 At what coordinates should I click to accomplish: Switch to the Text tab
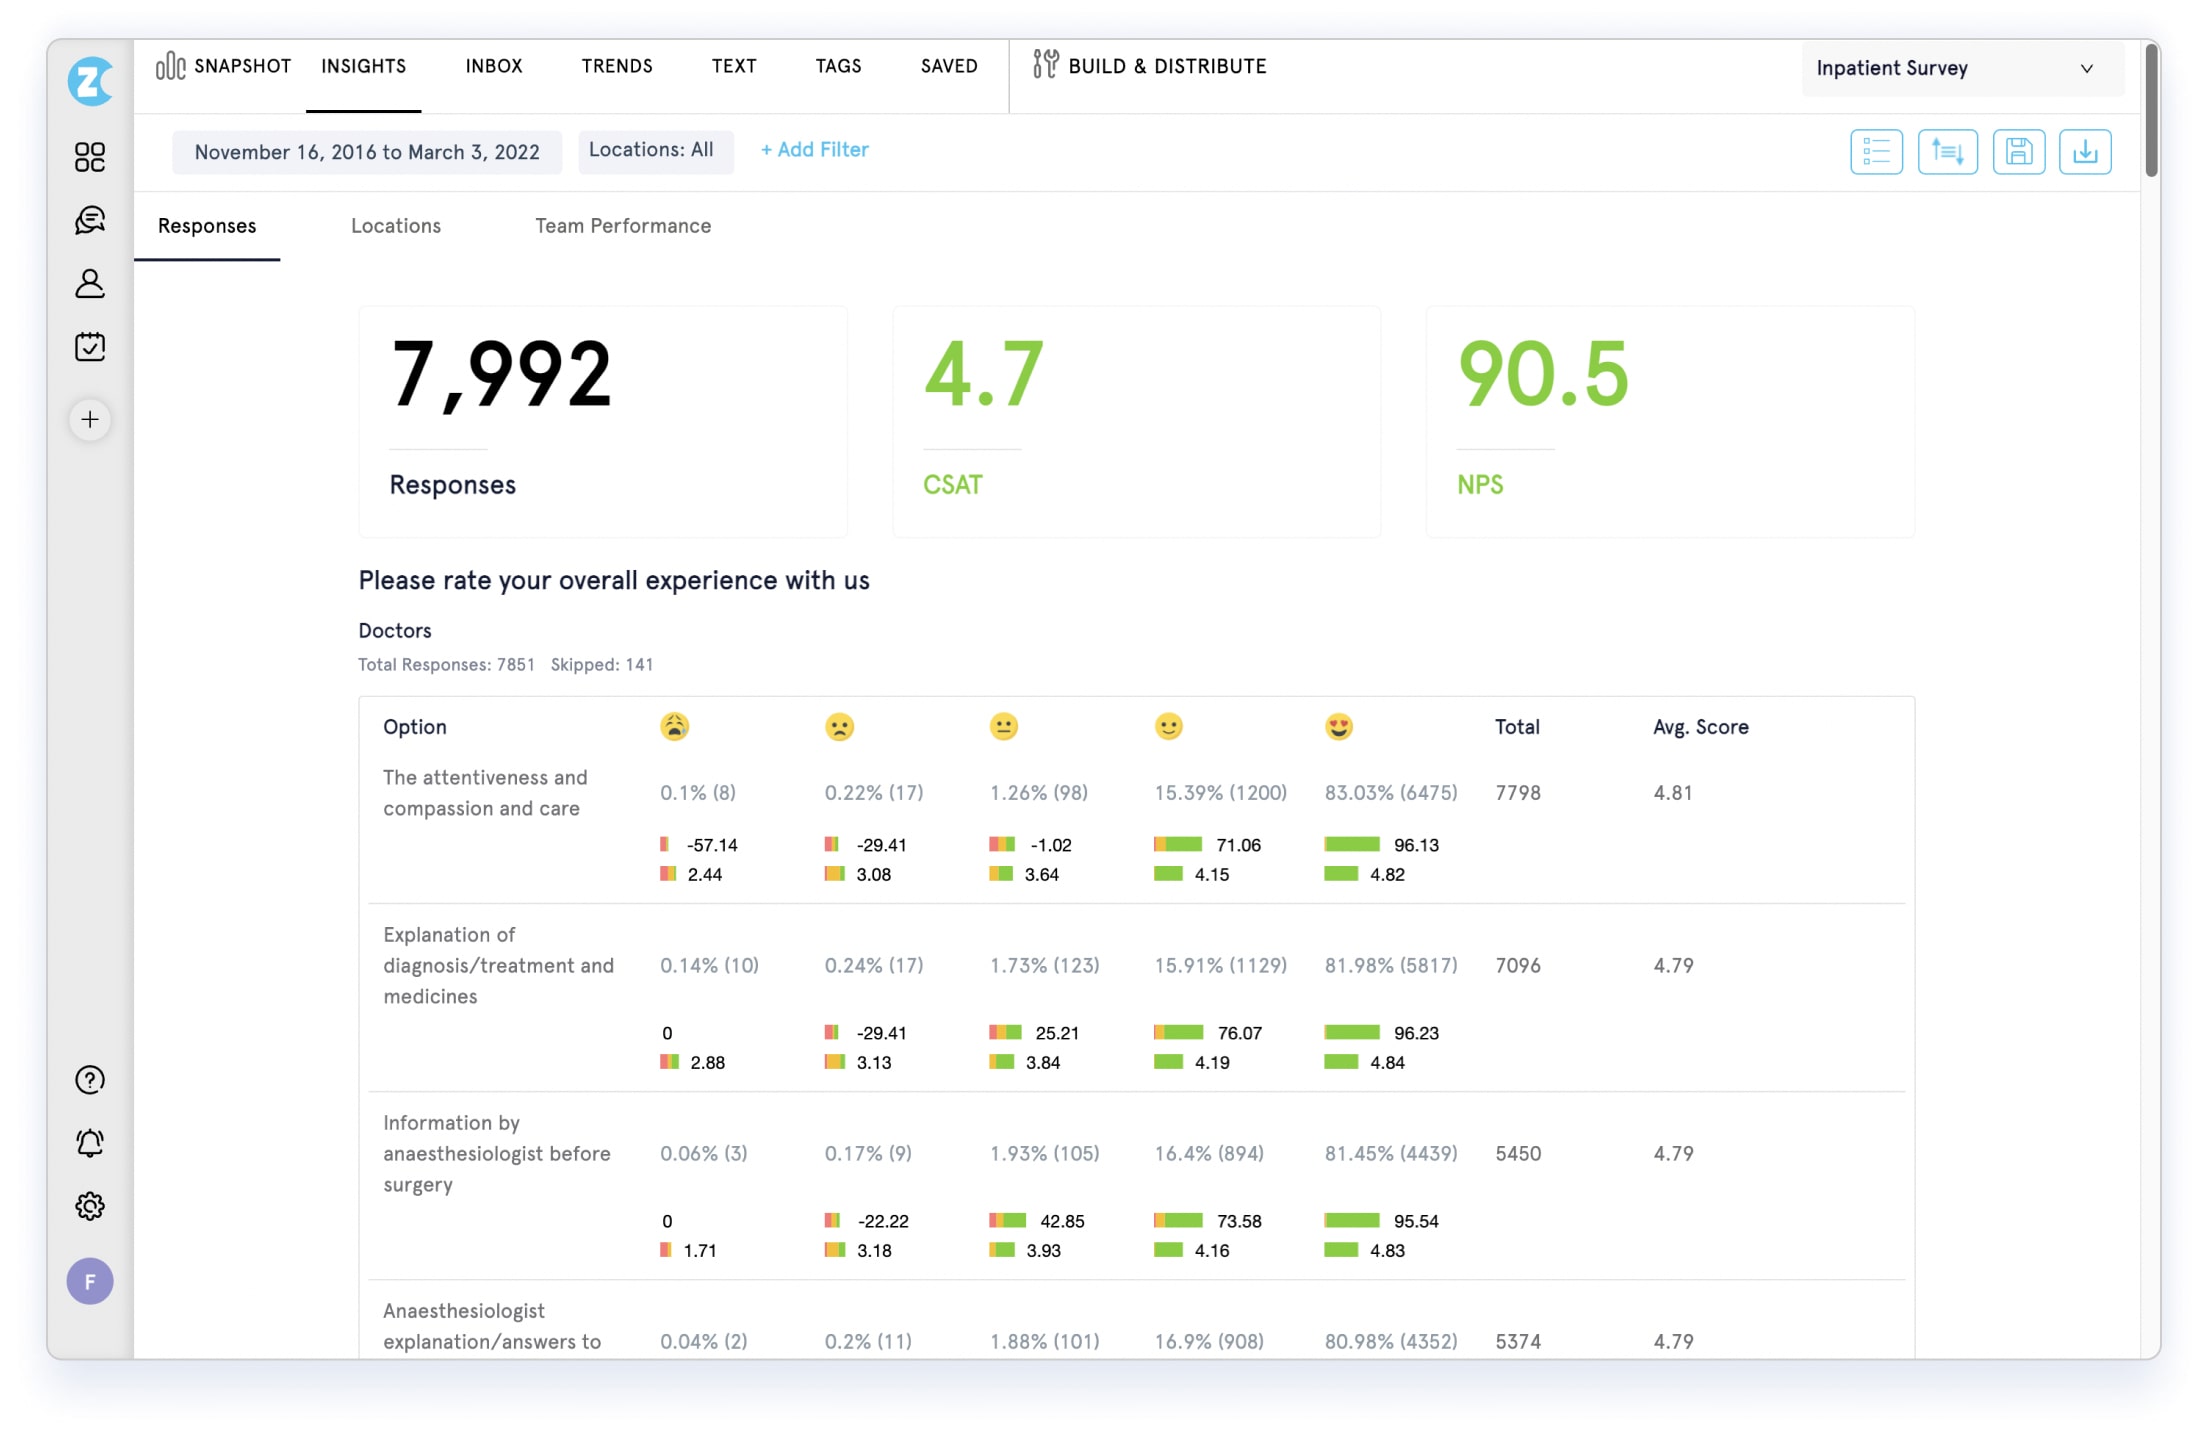click(x=734, y=66)
